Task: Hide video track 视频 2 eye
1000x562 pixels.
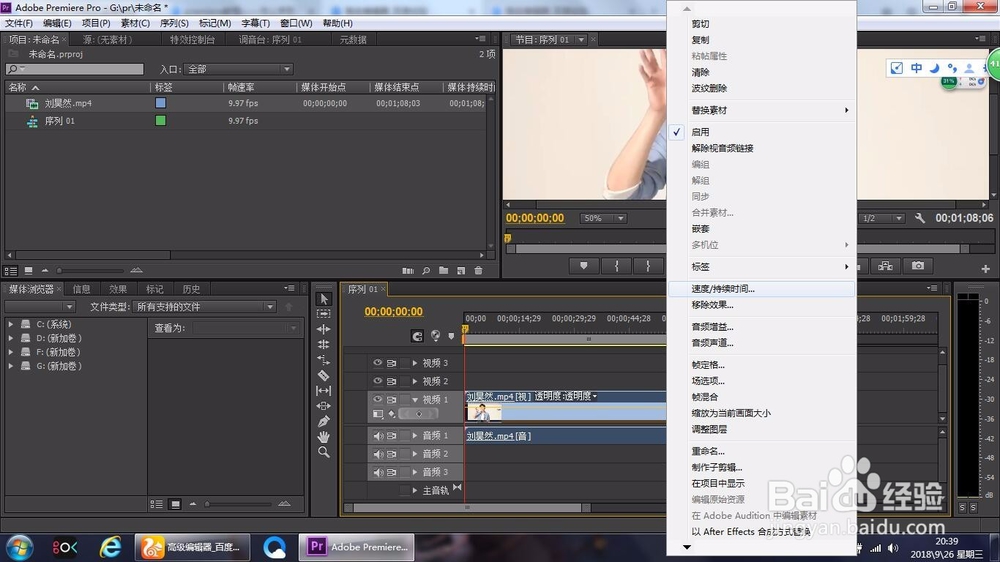Action: tap(378, 381)
